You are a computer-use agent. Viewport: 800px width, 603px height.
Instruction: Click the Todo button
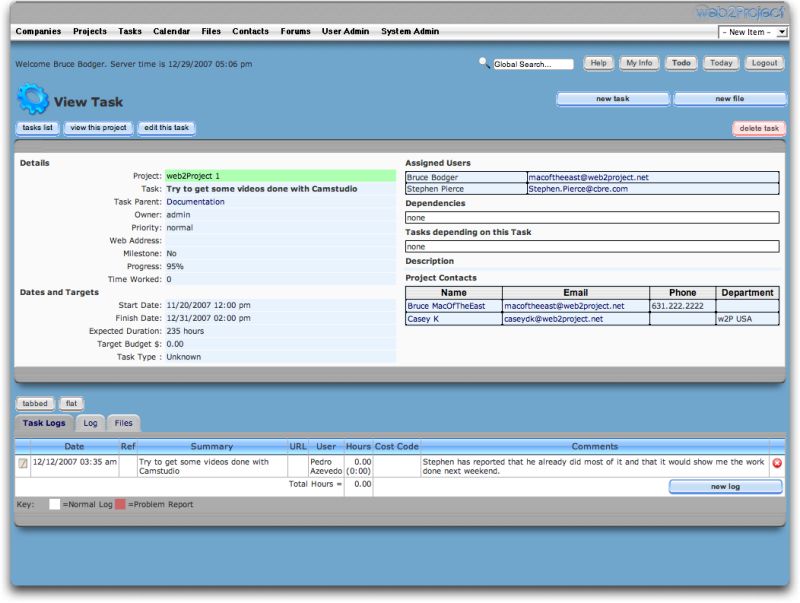pyautogui.click(x=681, y=63)
